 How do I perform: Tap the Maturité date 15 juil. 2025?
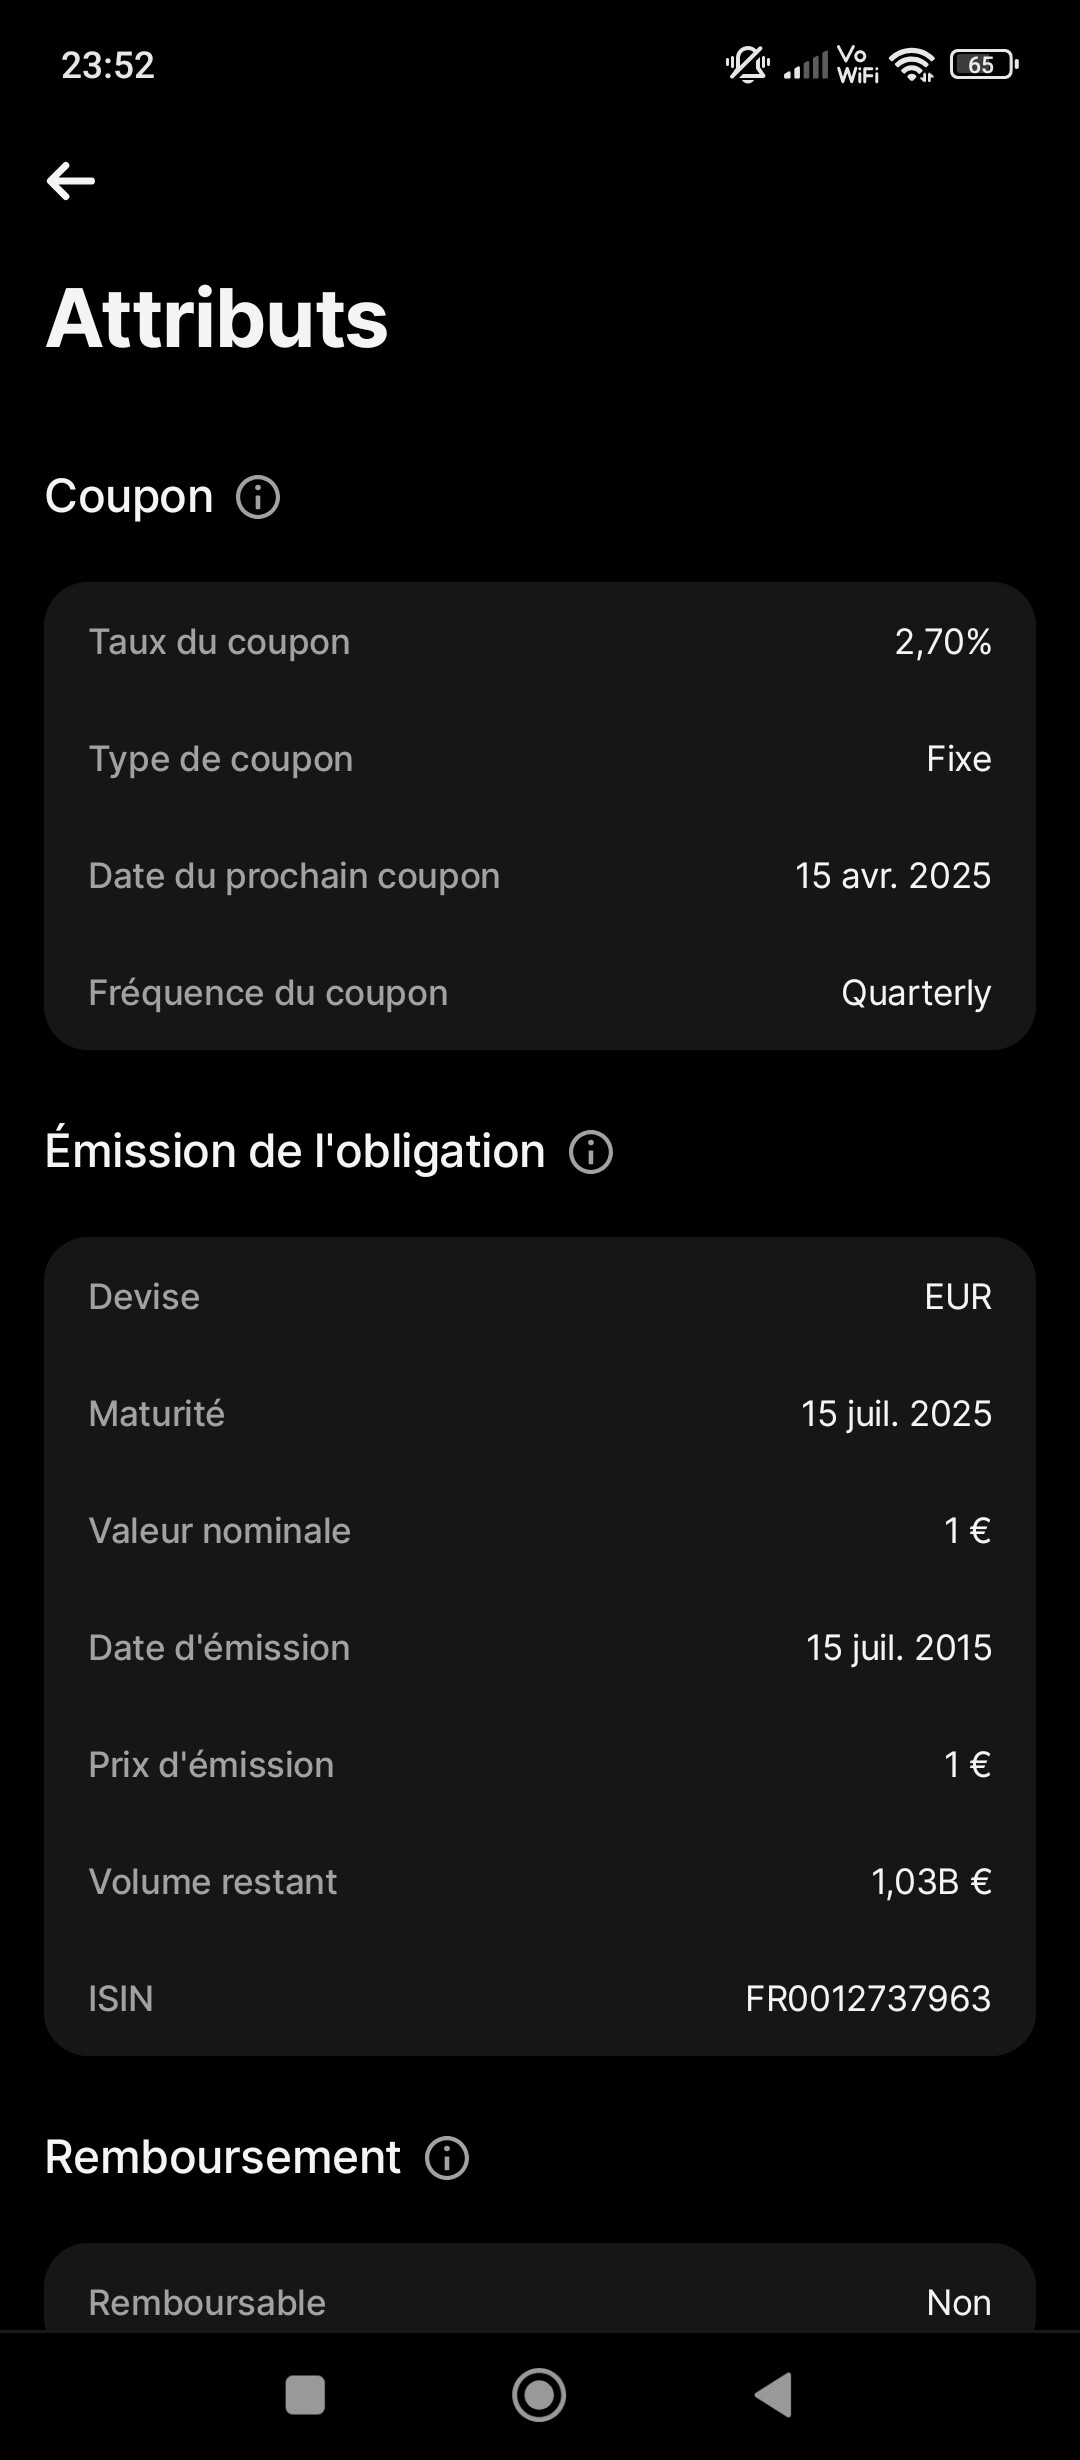tap(896, 1414)
